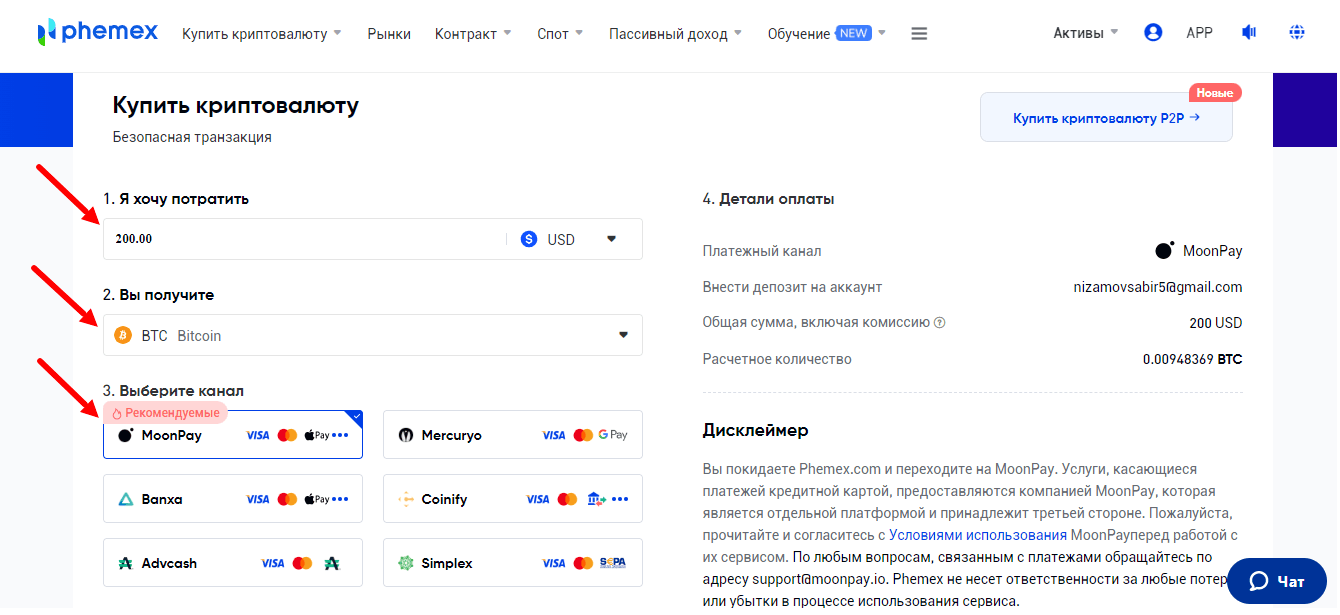The width and height of the screenshot is (1340, 615).
Task: Open the Рынки menu item
Action: click(389, 34)
